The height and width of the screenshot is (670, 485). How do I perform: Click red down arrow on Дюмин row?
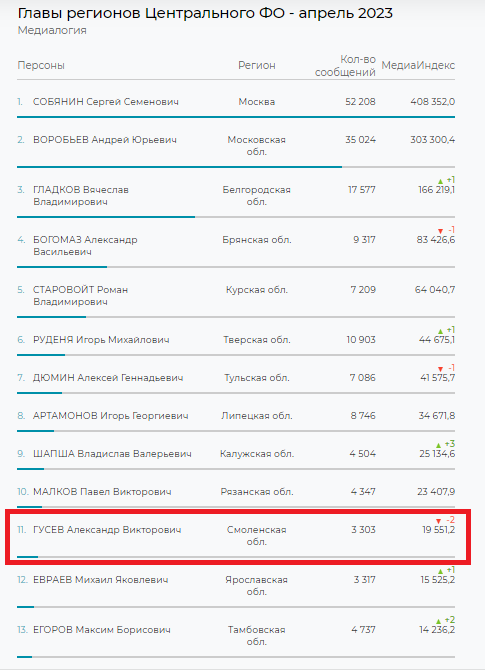click(441, 369)
